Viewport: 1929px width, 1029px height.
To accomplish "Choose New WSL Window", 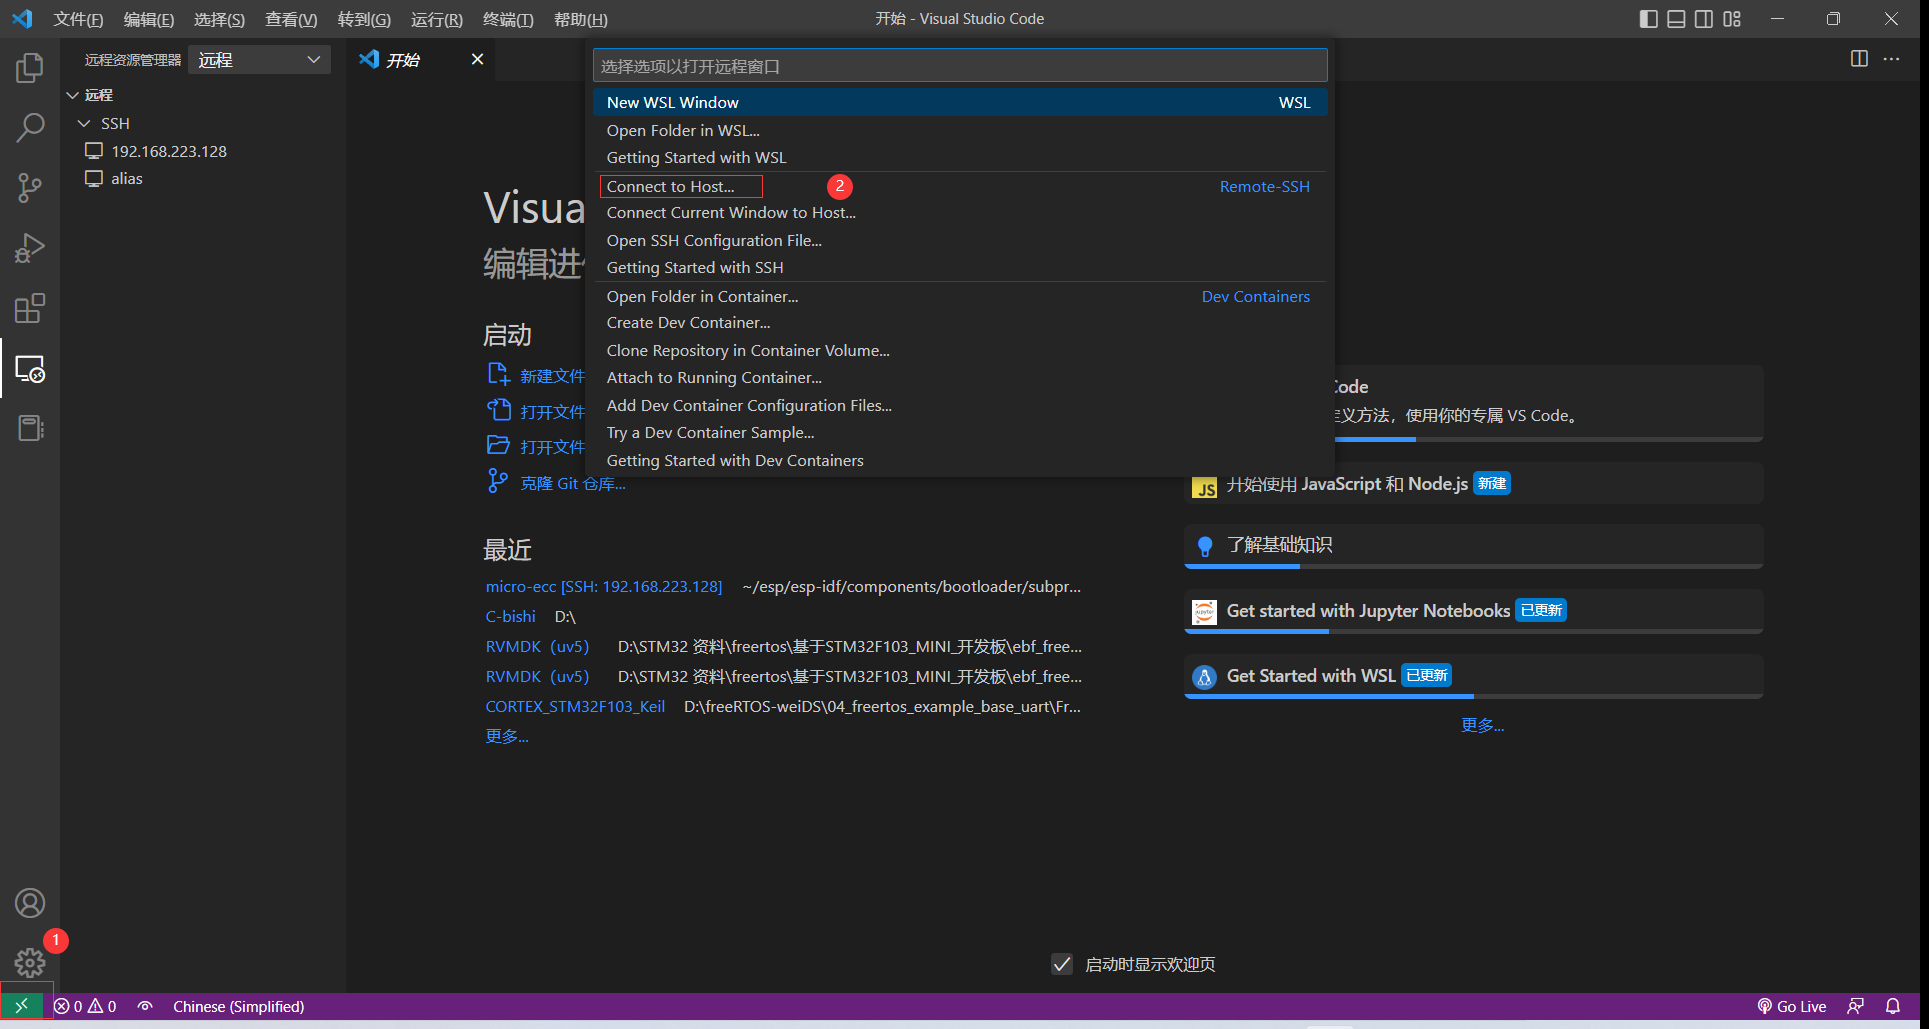I will pos(960,102).
